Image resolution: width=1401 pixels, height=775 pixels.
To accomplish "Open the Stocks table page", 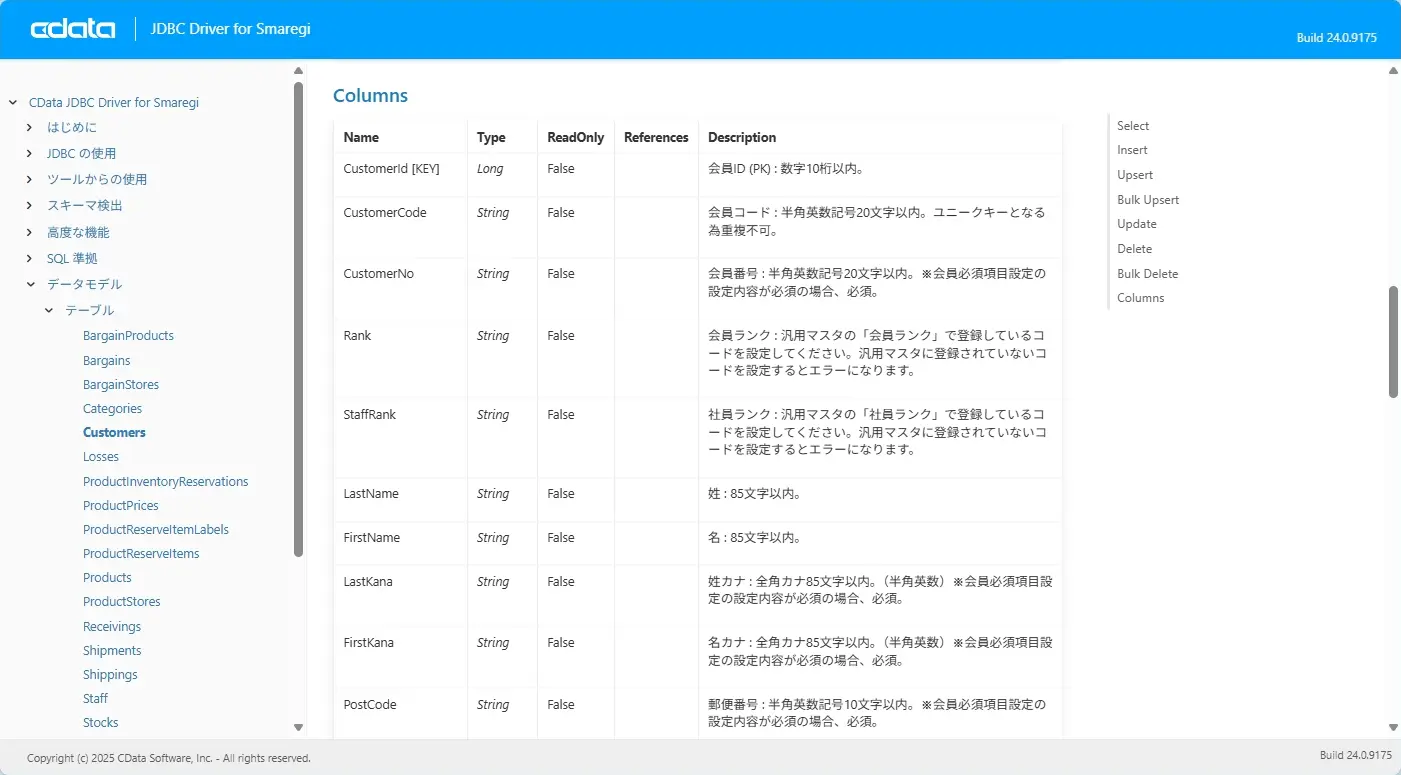I will (x=101, y=722).
